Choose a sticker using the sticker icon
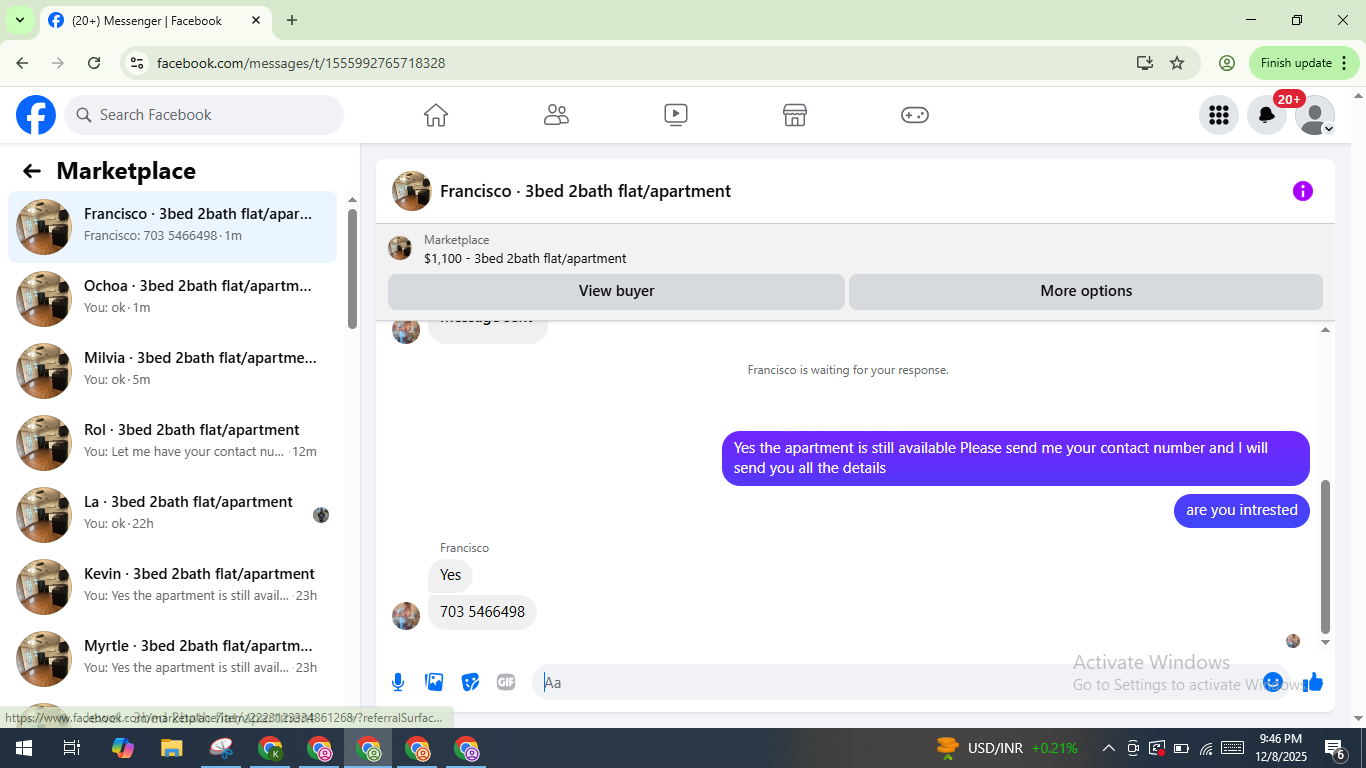 (x=470, y=682)
